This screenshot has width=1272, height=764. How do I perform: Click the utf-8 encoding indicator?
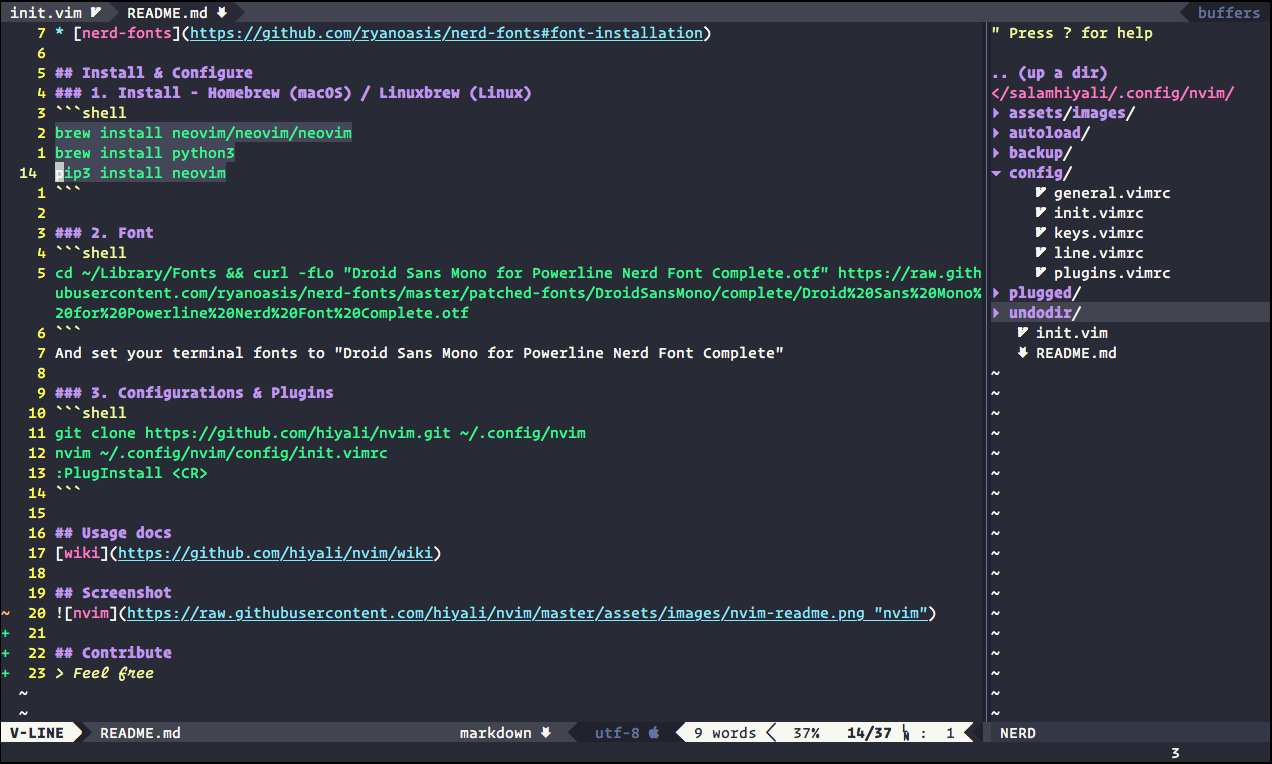(617, 733)
